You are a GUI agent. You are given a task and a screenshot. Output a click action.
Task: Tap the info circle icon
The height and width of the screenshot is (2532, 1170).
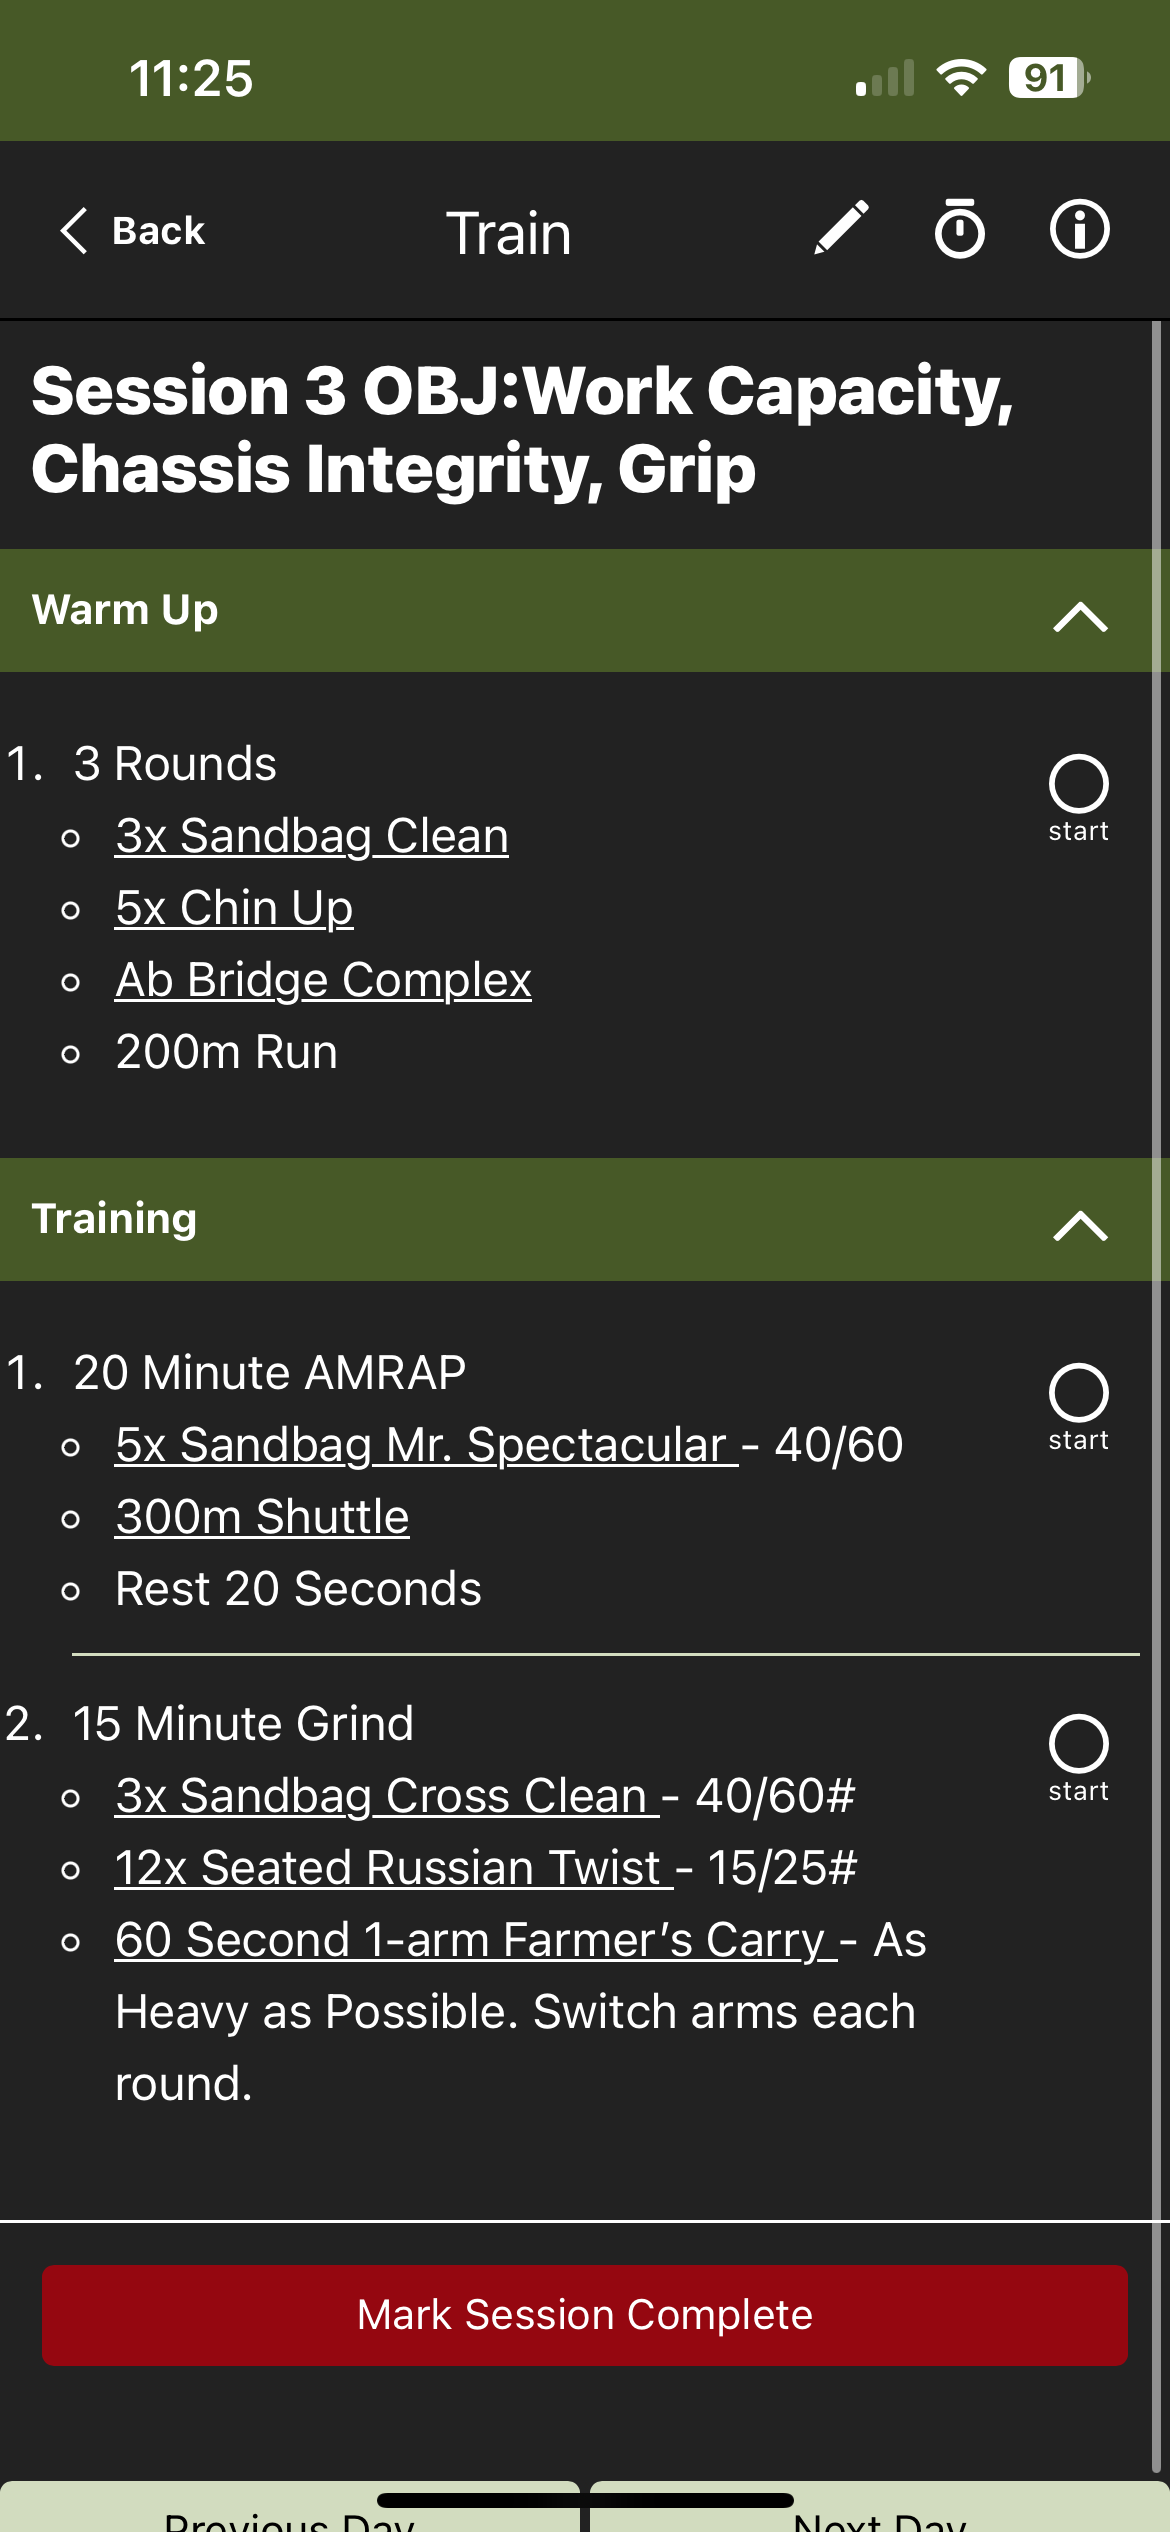point(1079,229)
